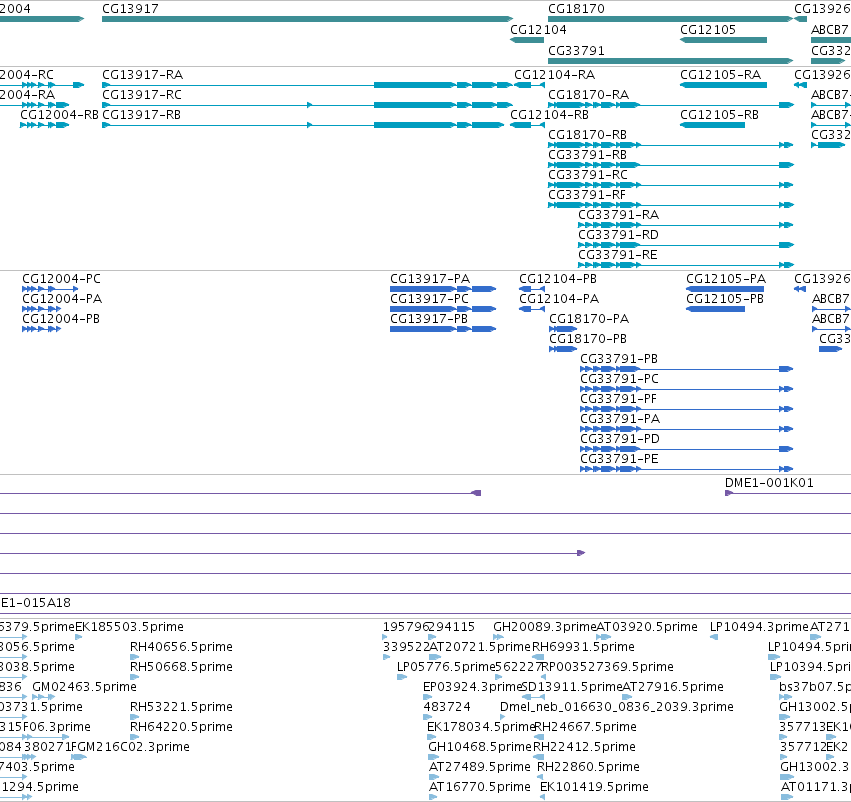Open EST label RH50668.5prime
The width and height of the screenshot is (851, 802).
tap(181, 666)
